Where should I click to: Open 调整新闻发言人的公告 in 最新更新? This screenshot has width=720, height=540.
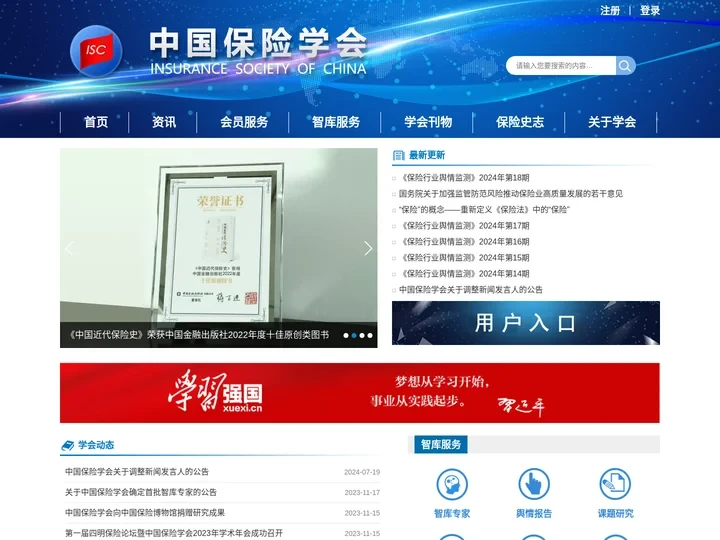(x=471, y=290)
